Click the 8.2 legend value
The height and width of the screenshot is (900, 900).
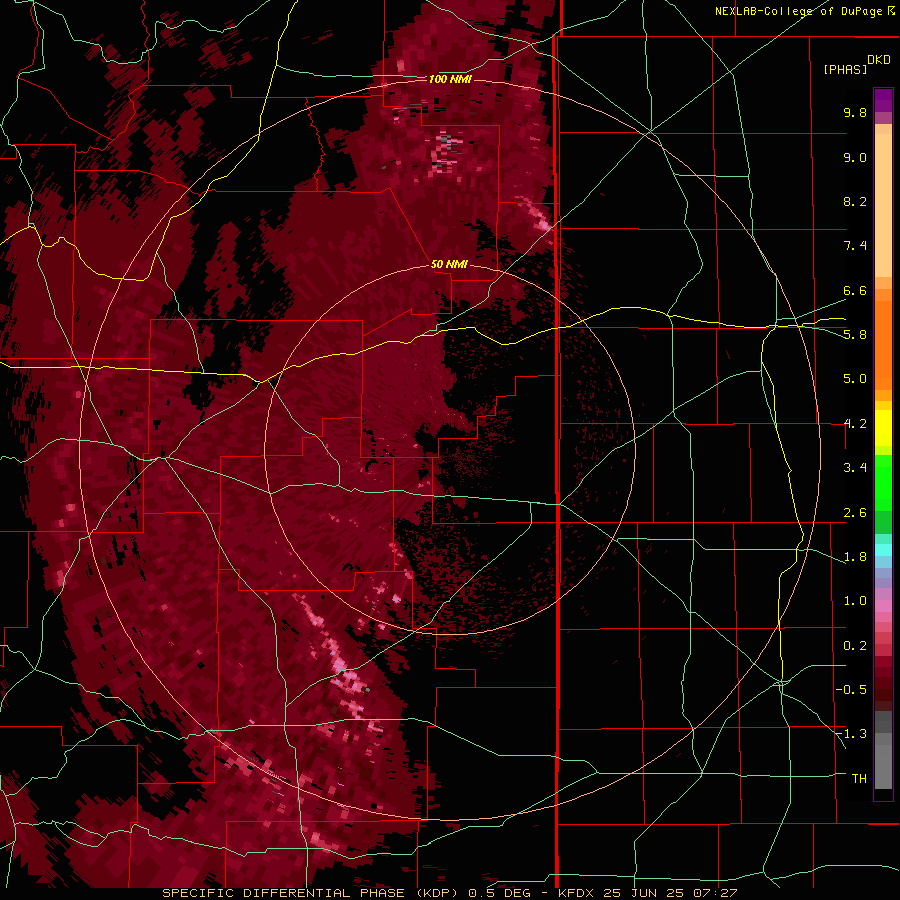(x=855, y=201)
